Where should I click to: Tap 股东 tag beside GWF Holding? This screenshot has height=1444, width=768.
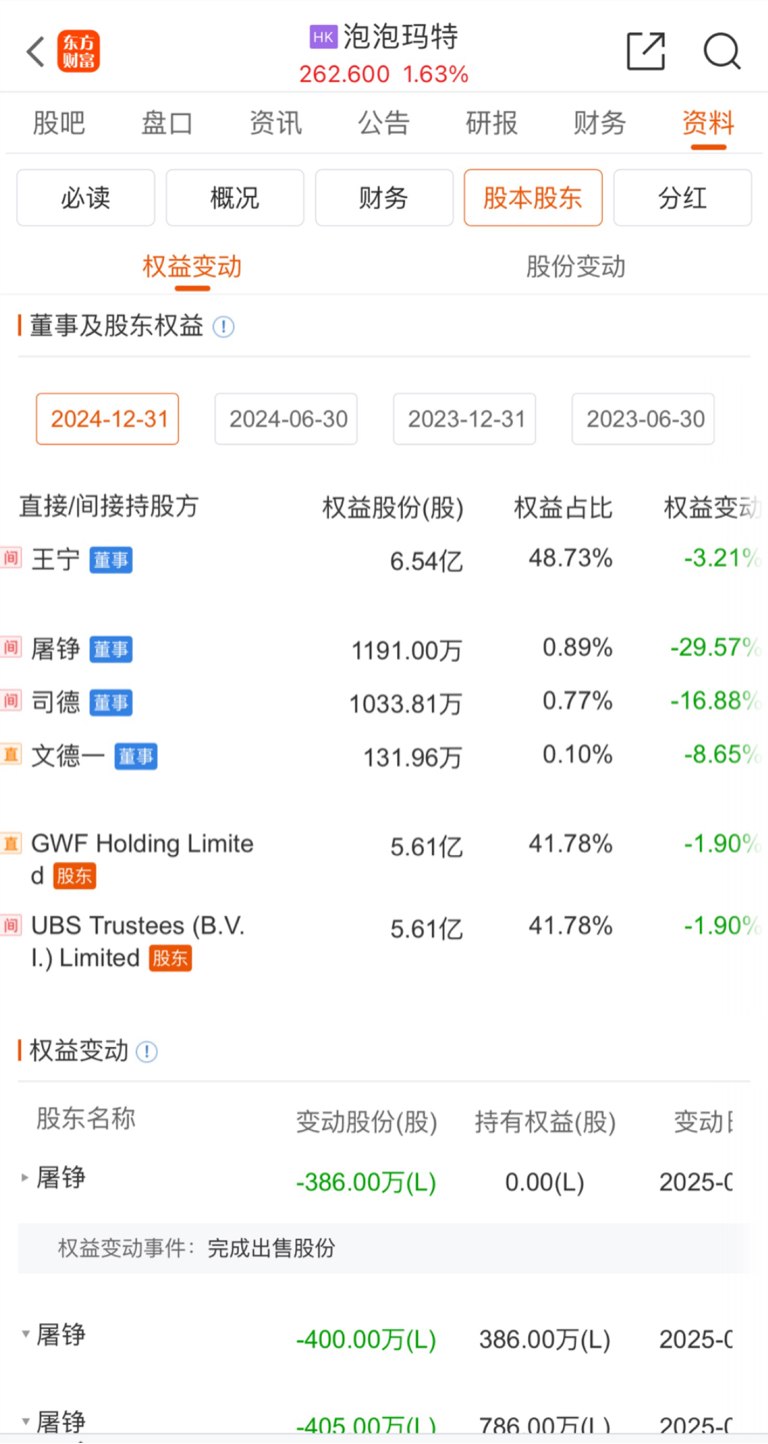74,877
